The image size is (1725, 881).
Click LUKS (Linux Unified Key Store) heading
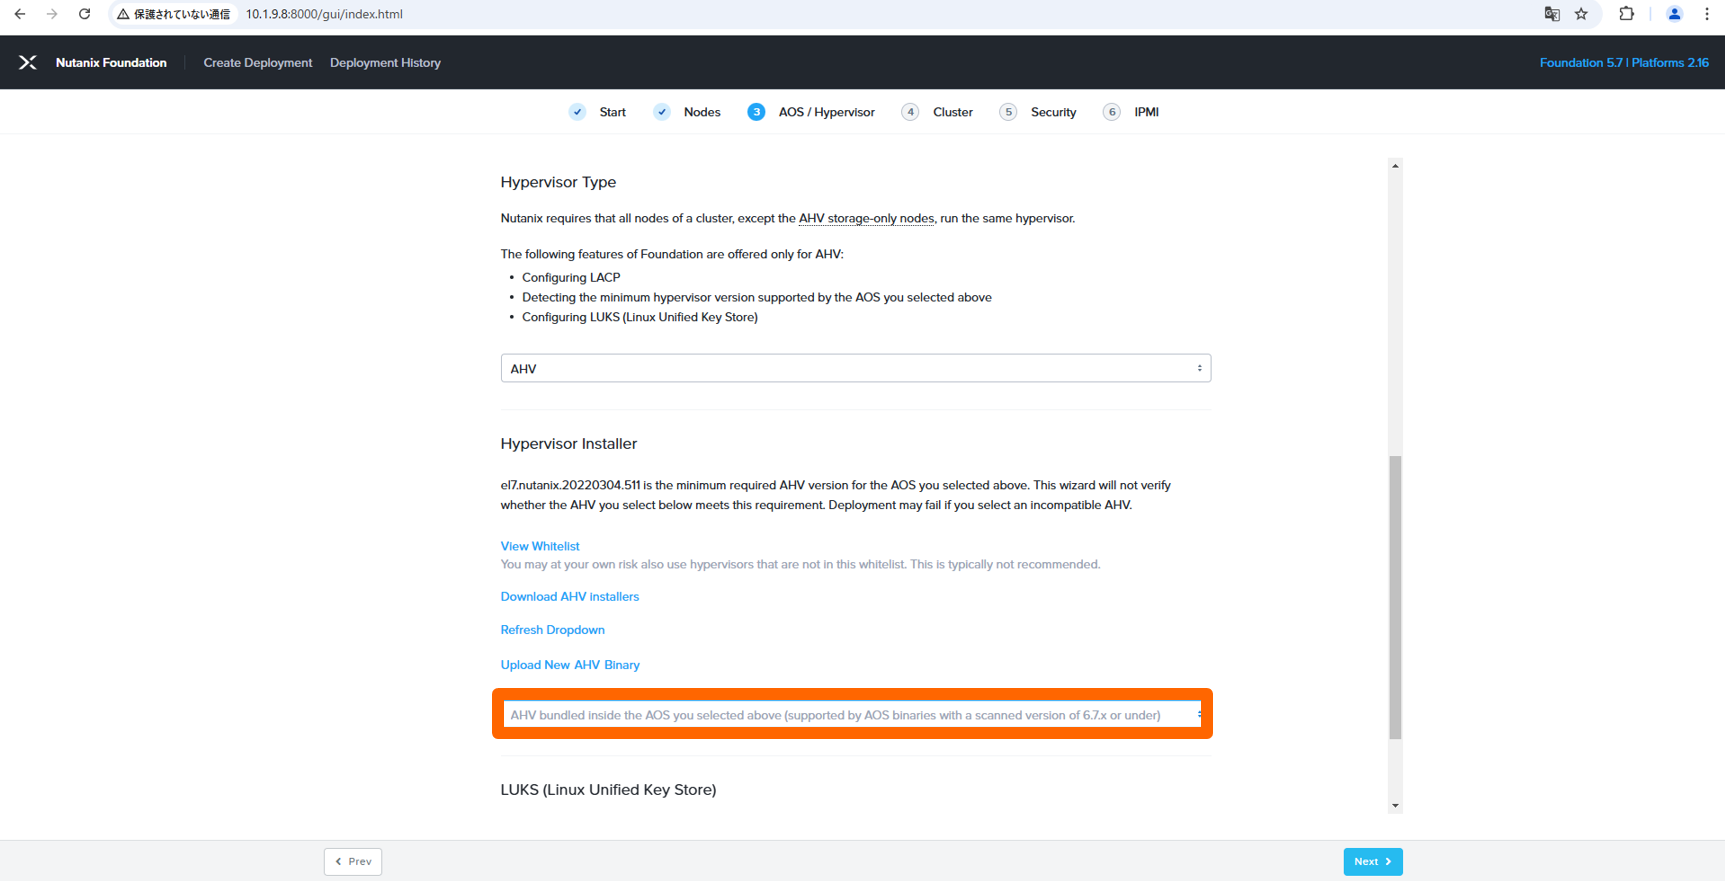pyautogui.click(x=608, y=790)
